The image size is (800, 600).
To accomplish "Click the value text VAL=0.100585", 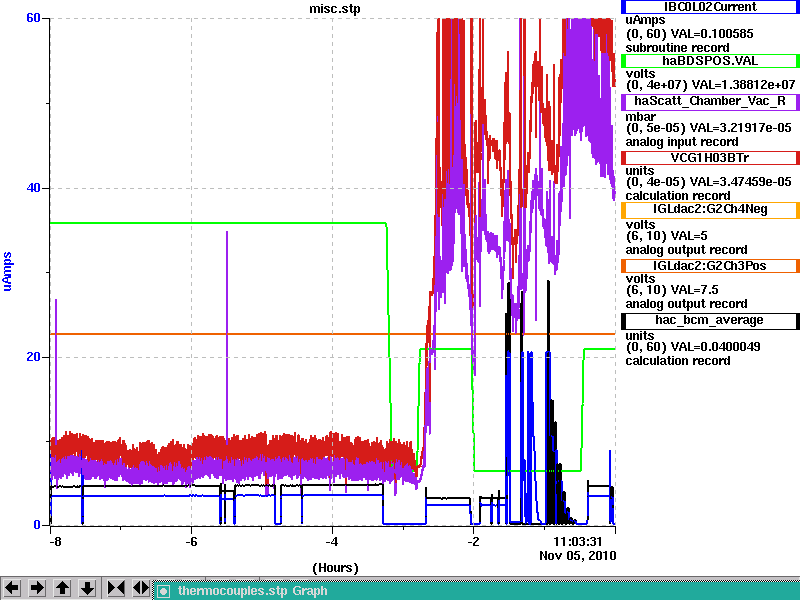I will coord(712,34).
